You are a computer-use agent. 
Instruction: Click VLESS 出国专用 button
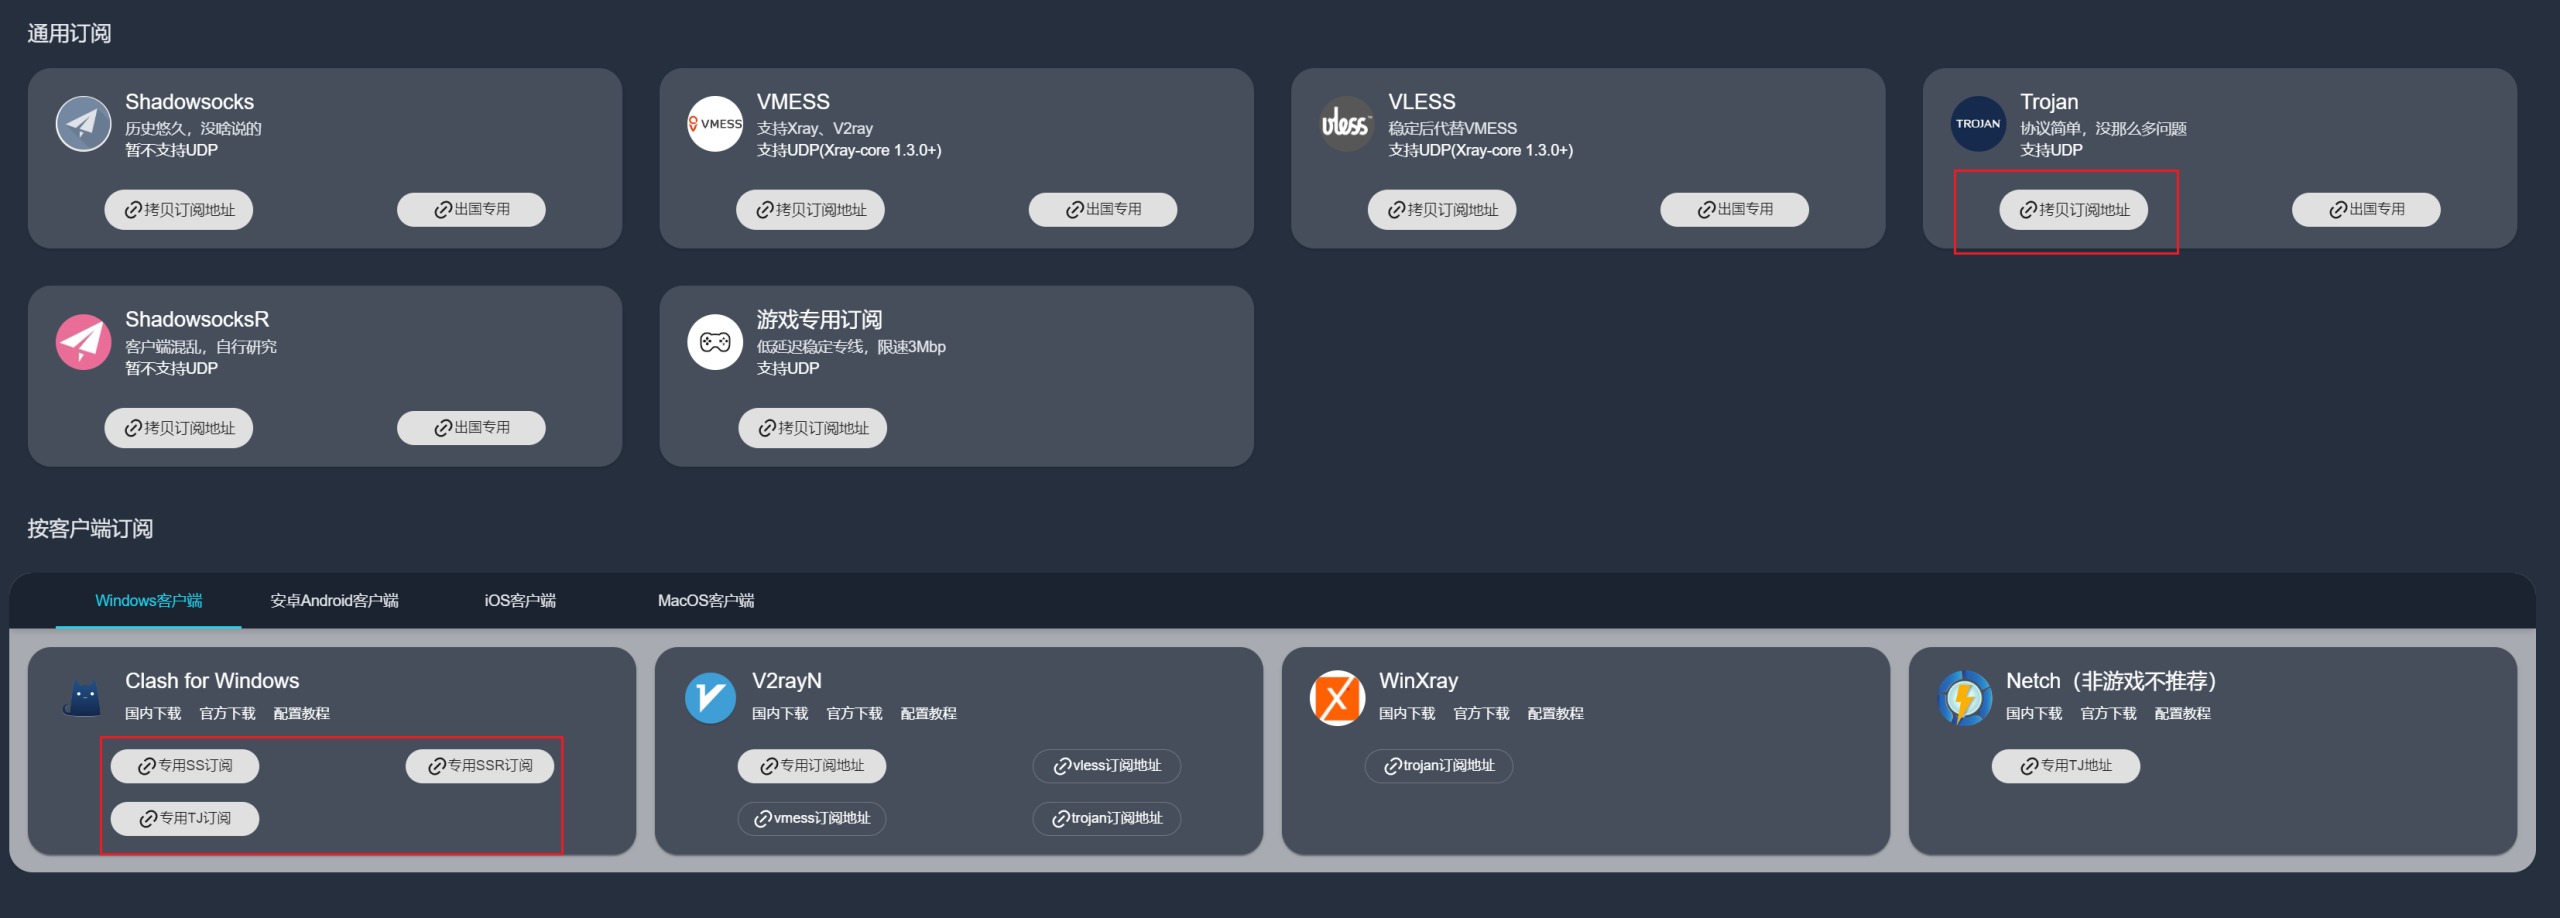(1735, 210)
